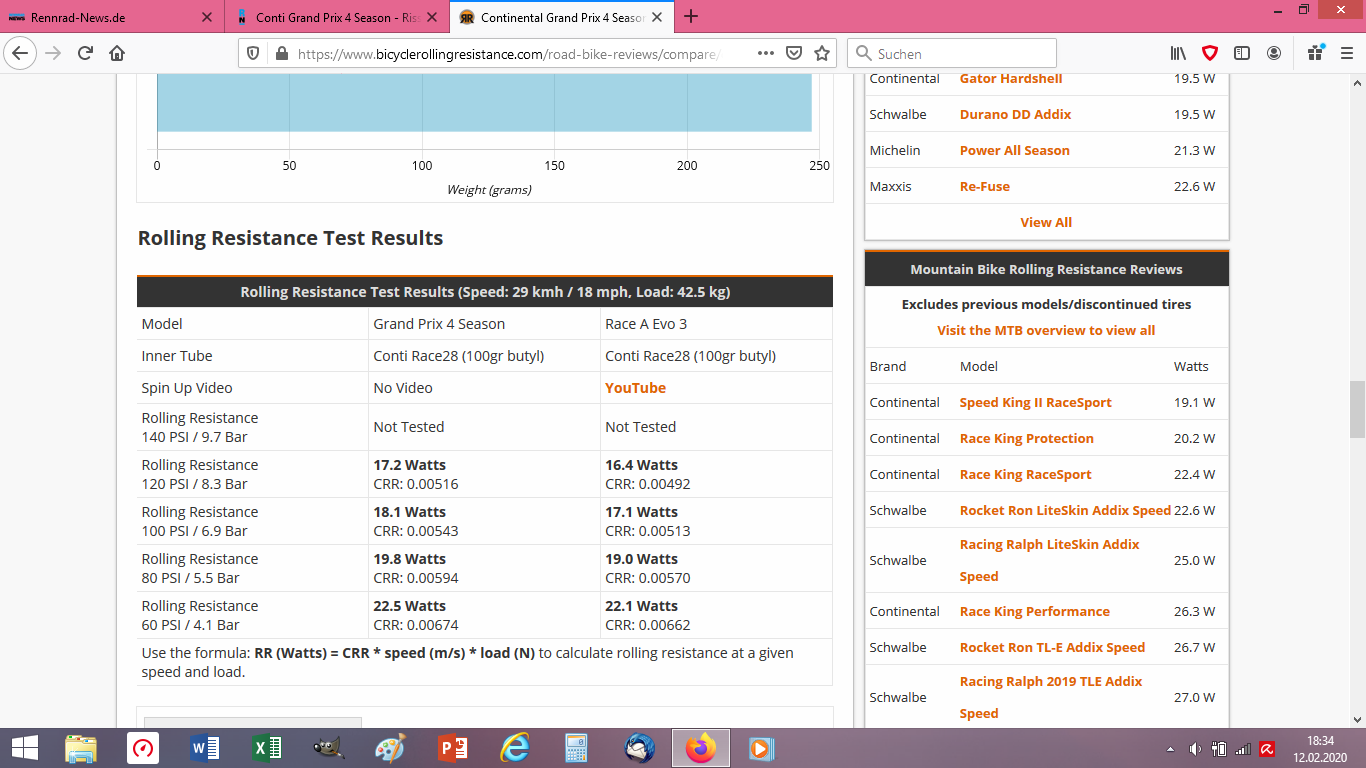Screen dimensions: 1366x768
Task: Toggle the sidebar view
Action: [x=1242, y=53]
